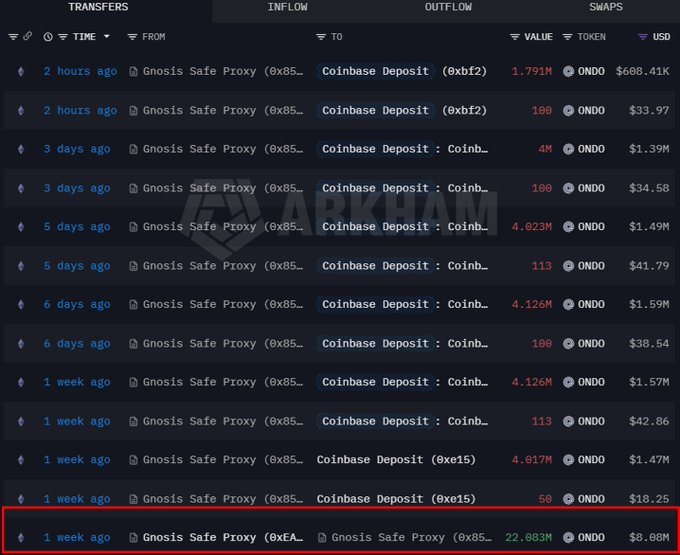This screenshot has height=555, width=680.
Task: Click the USD column header label
Action: [661, 37]
